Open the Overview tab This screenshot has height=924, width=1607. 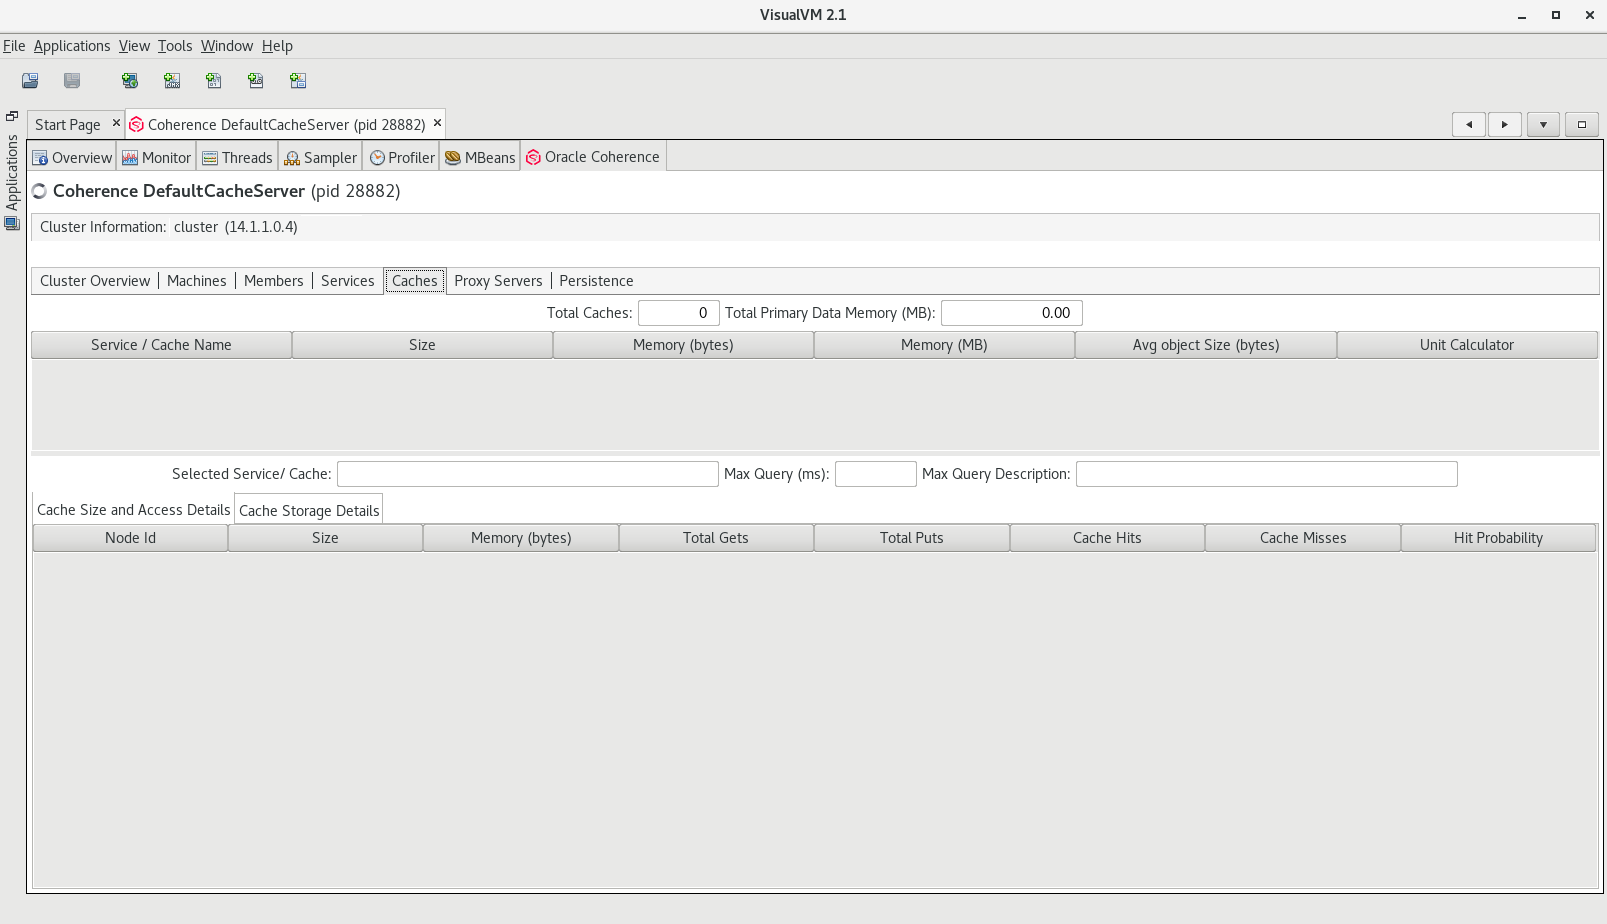tap(73, 157)
